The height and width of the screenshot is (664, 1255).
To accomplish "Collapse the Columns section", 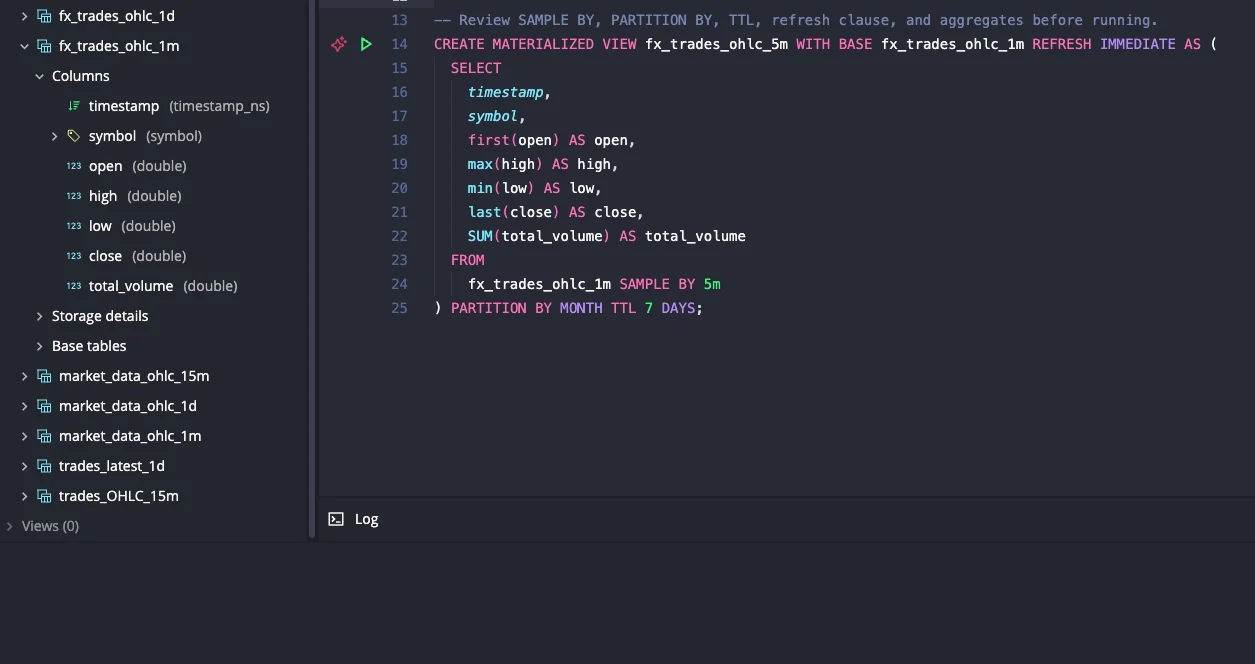I will click(40, 76).
